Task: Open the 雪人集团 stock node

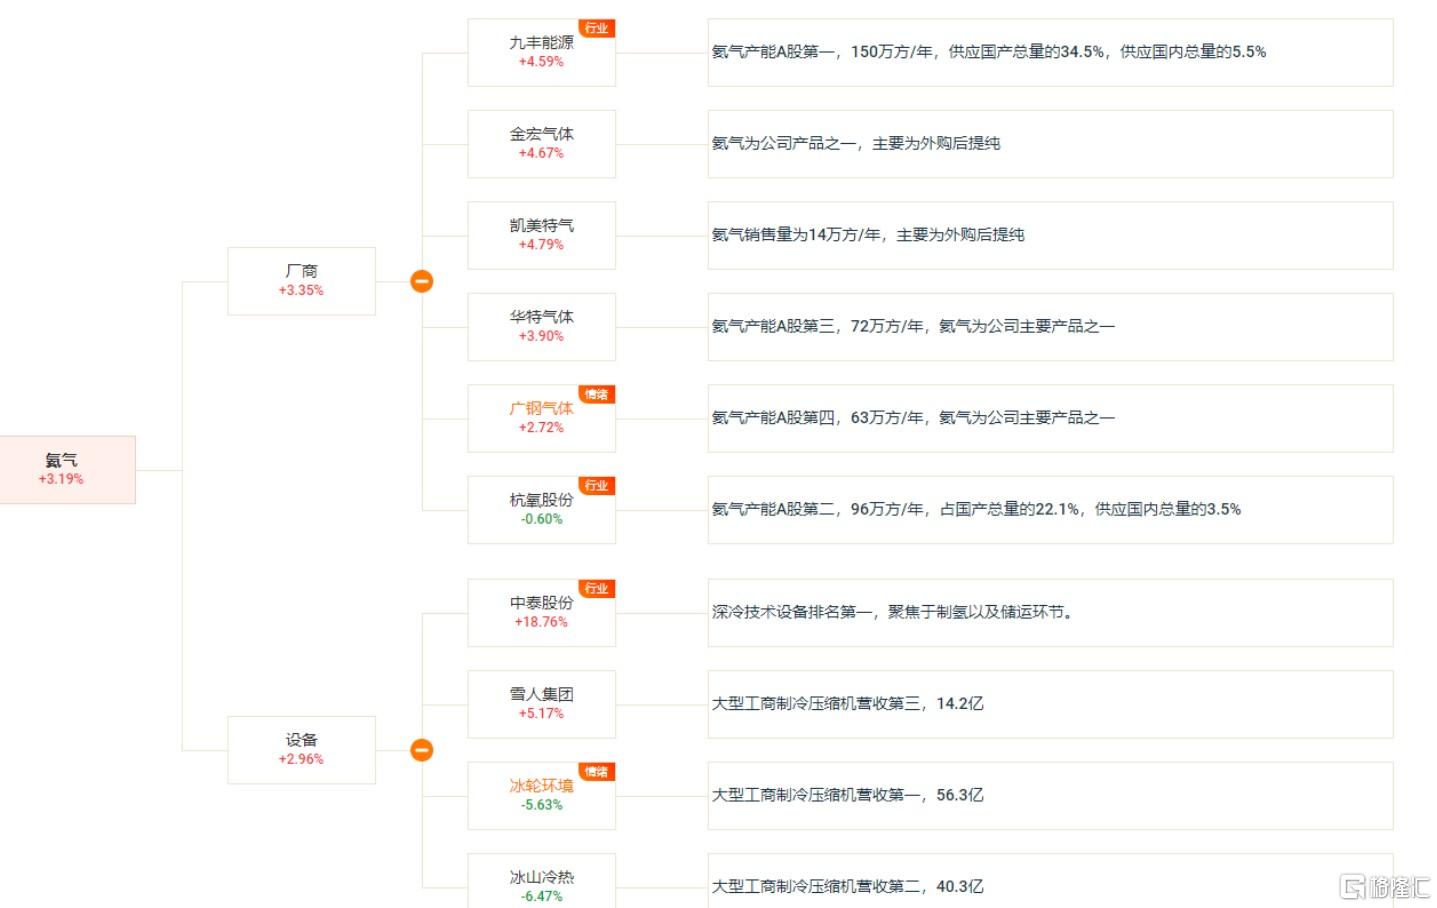Action: click(541, 704)
